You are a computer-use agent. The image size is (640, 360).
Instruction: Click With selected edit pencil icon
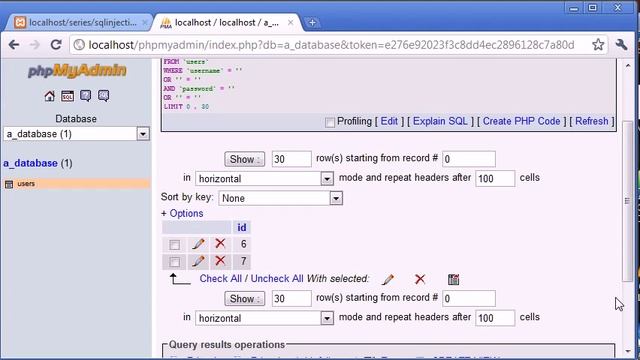click(388, 280)
